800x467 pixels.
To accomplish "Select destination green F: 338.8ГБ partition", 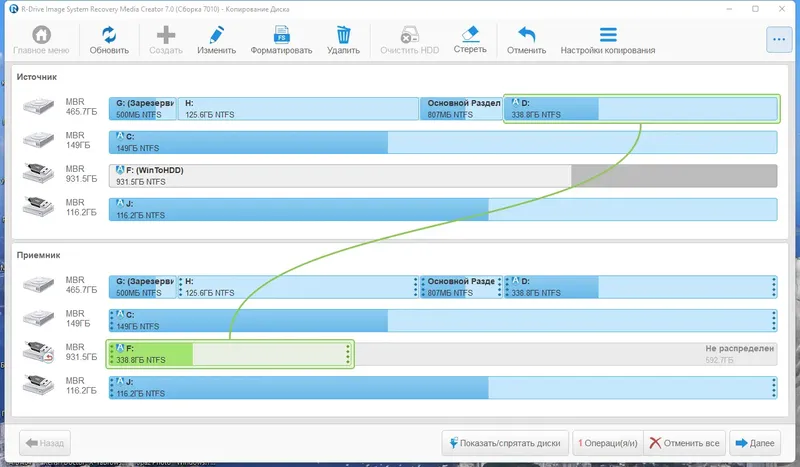I will (x=230, y=354).
